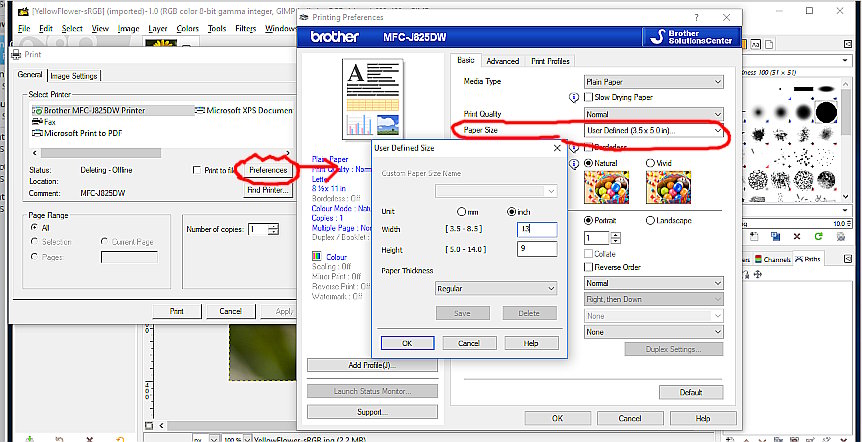Click the Height input field
This screenshot has width=862, height=442.
click(537, 250)
